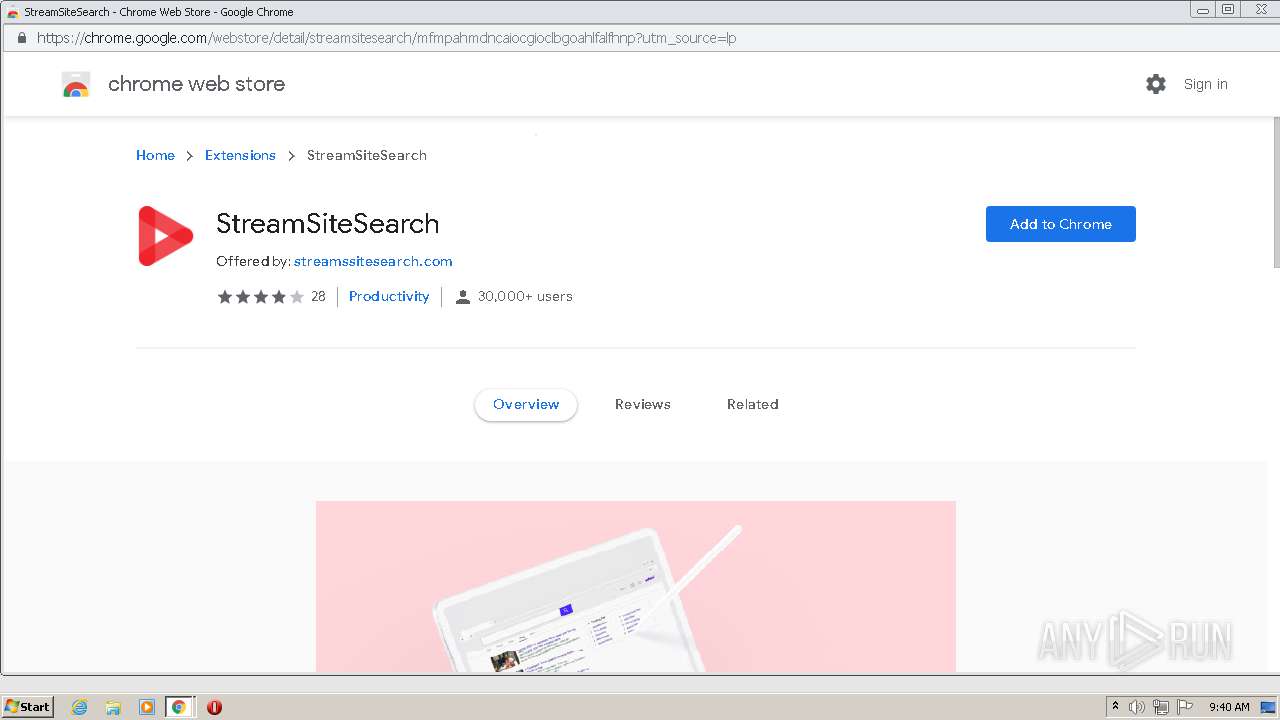1280x720 pixels.
Task: Click the padlock icon in address bar
Action: (x=21, y=38)
